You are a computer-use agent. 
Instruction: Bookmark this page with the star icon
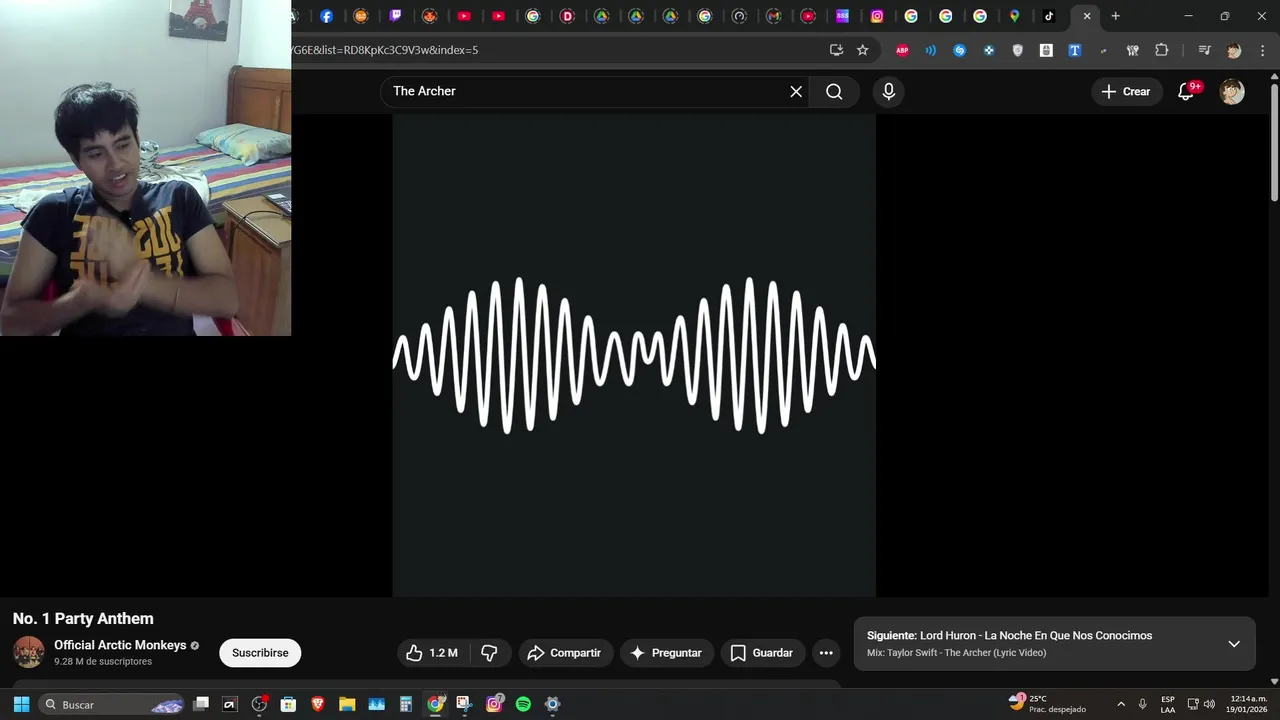click(x=863, y=50)
